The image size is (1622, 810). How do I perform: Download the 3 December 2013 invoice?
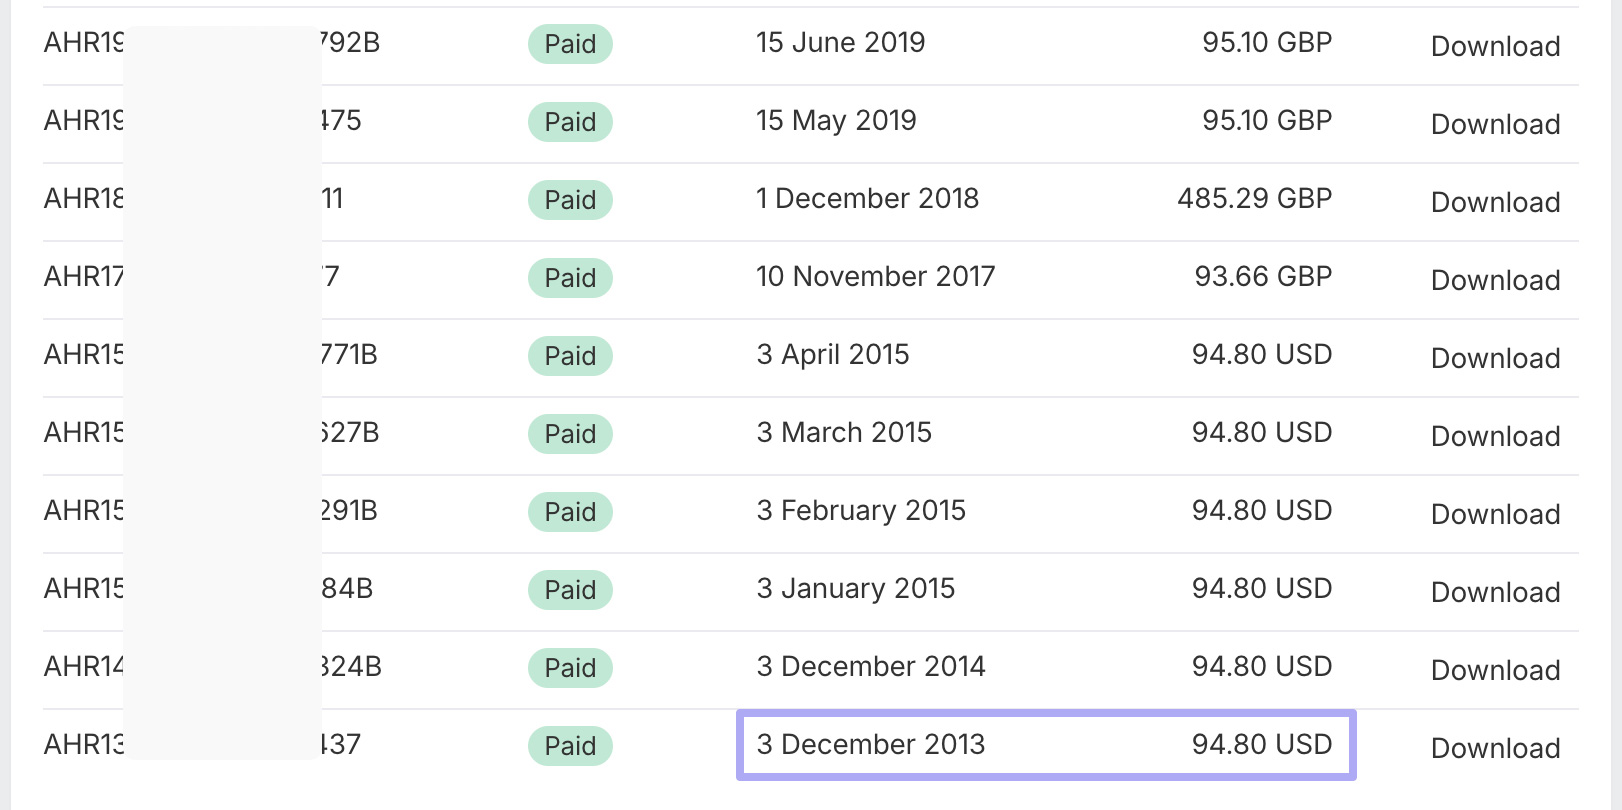click(1494, 748)
